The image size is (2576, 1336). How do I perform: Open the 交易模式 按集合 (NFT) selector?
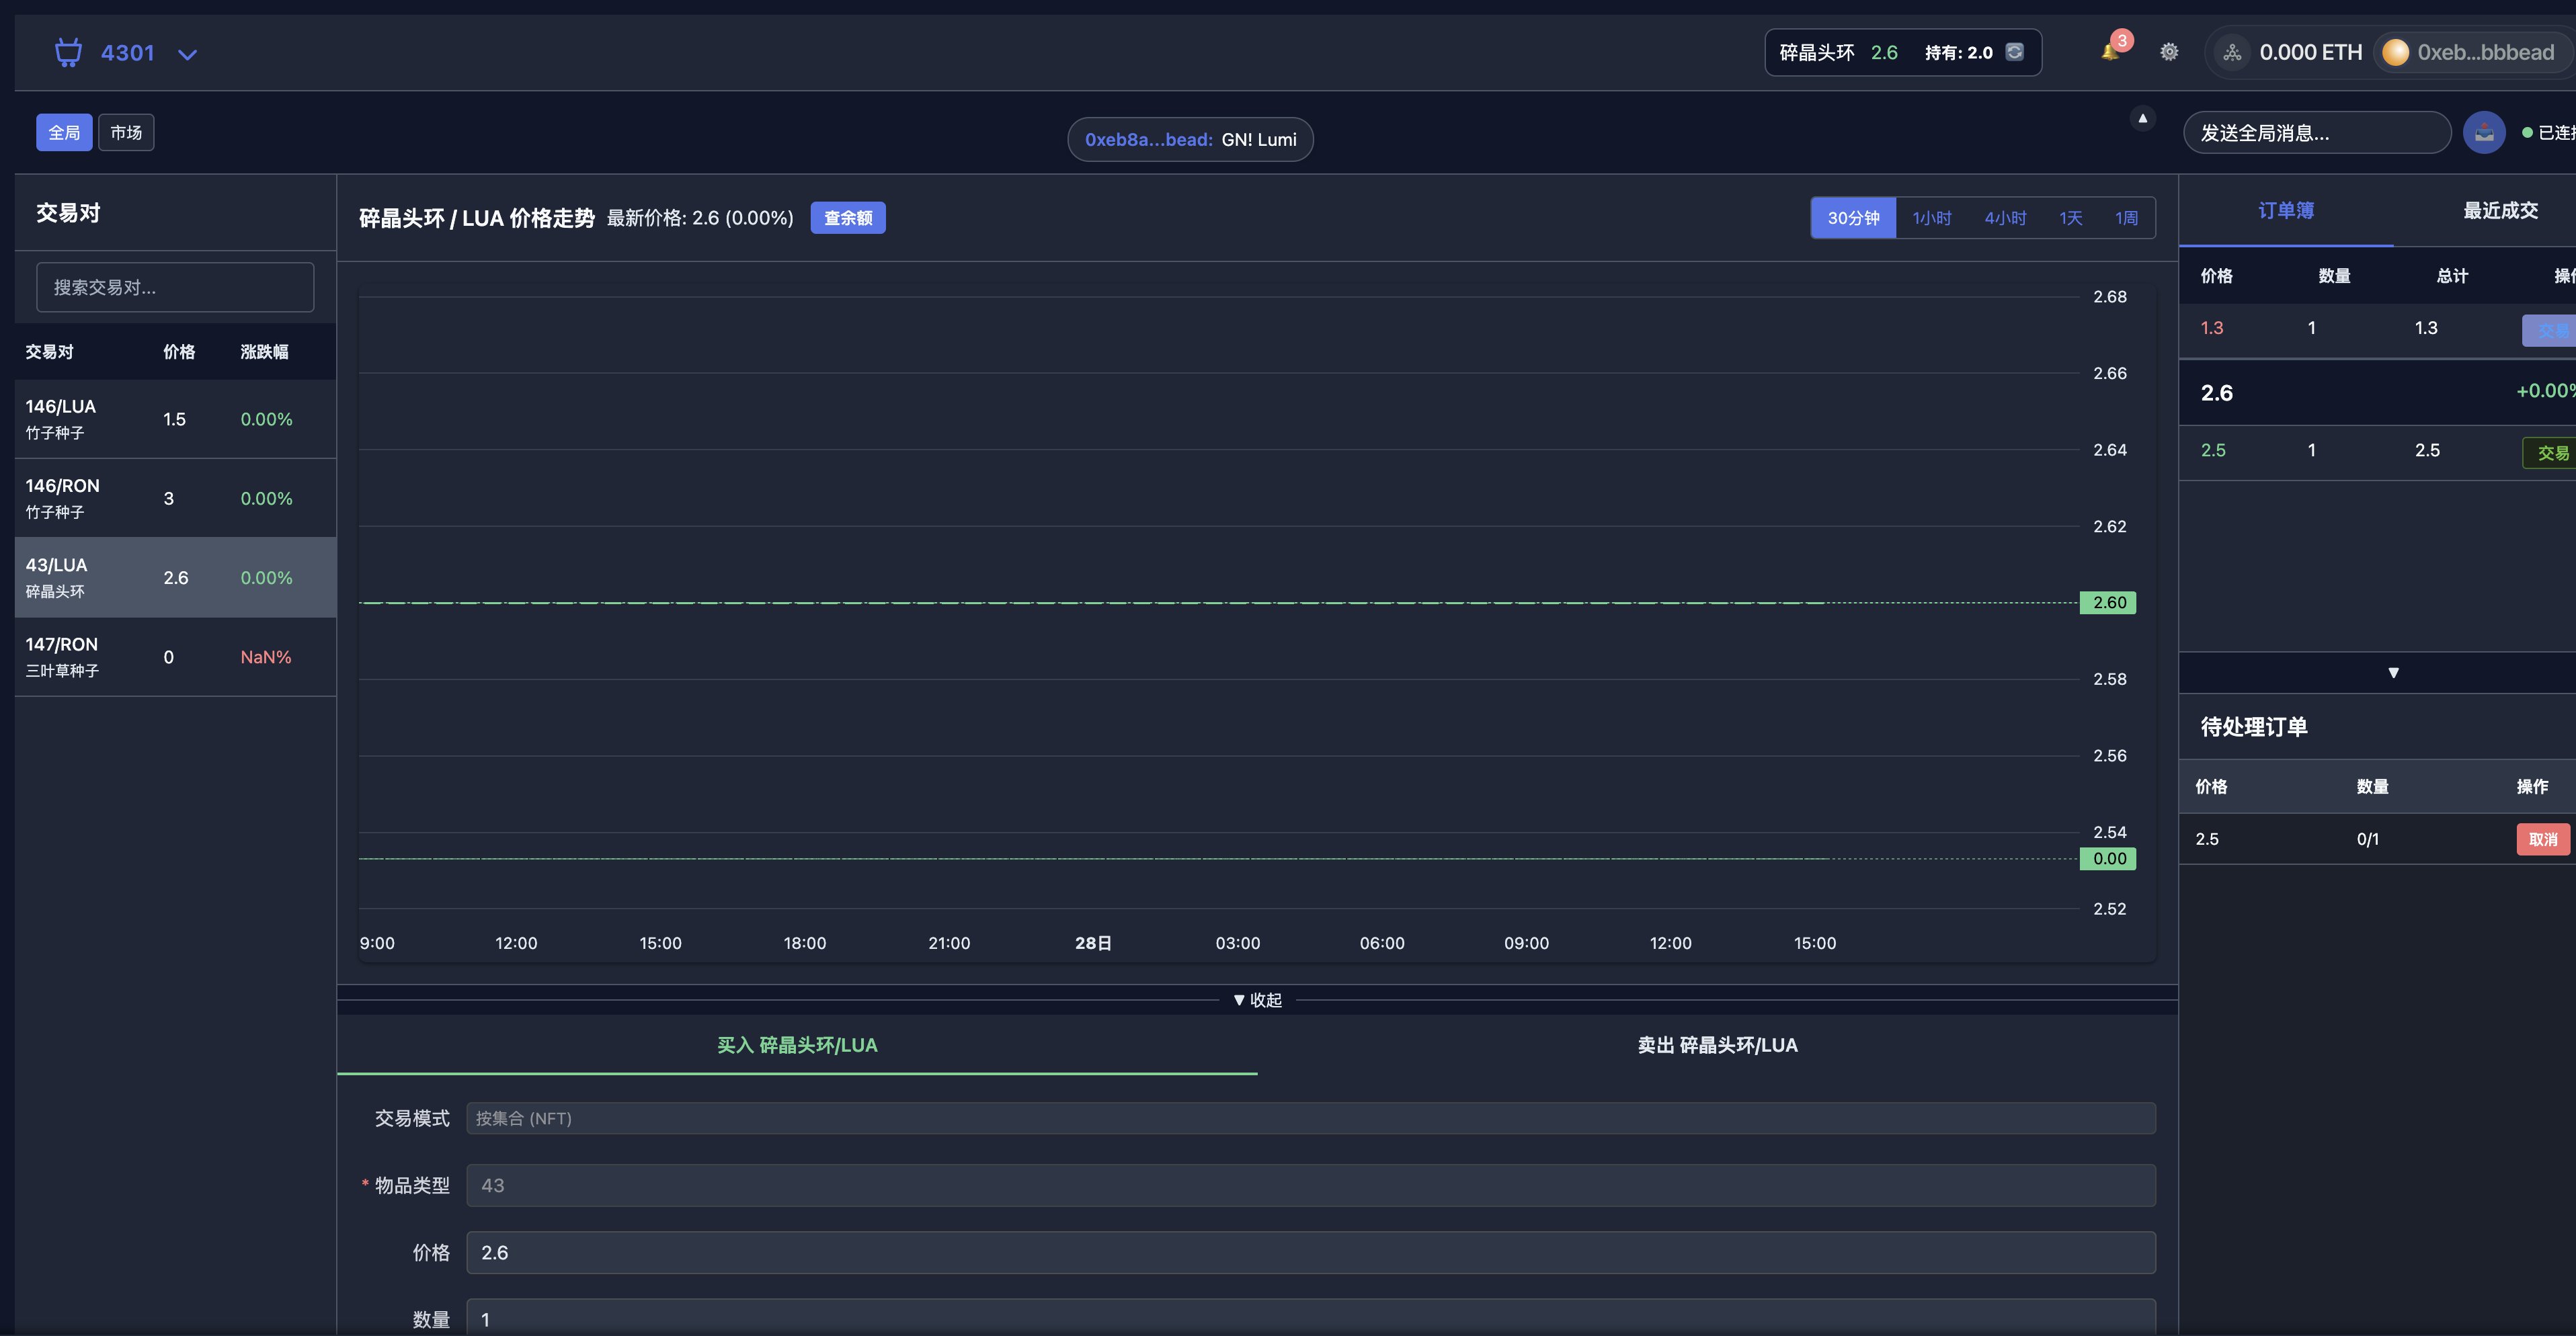[x=1310, y=1118]
